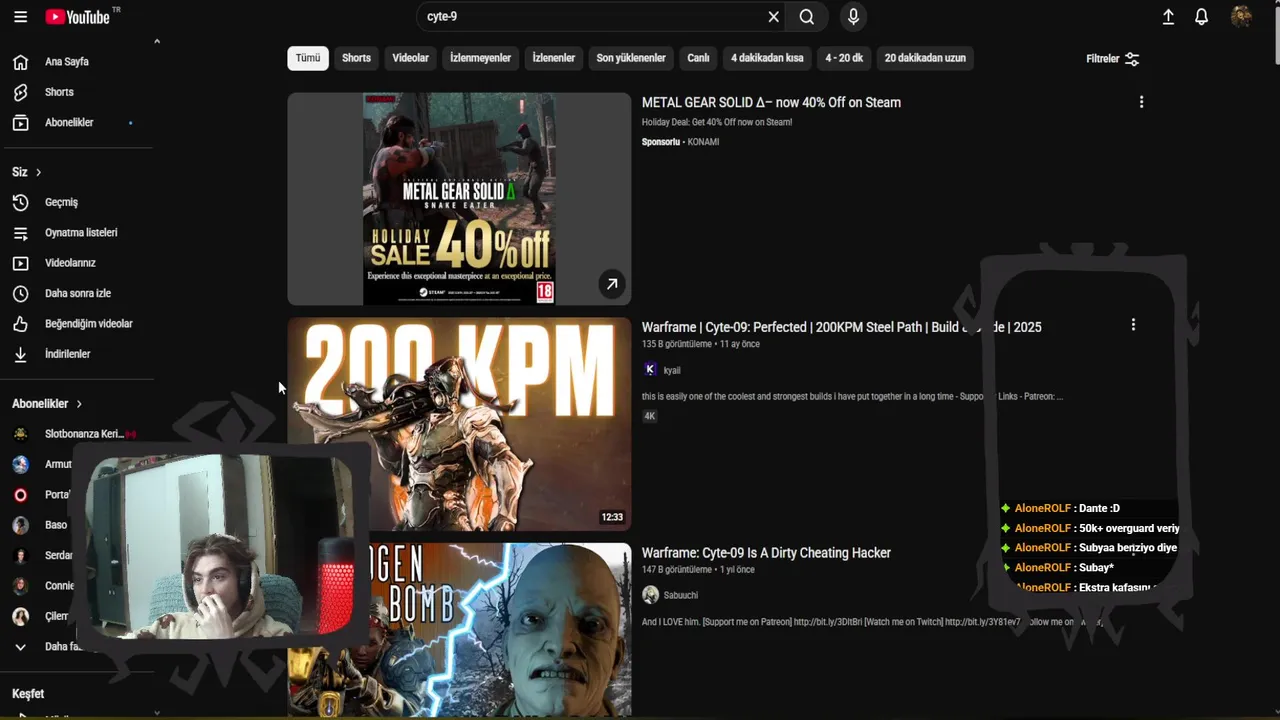Click the kyail channel name

[672, 371]
